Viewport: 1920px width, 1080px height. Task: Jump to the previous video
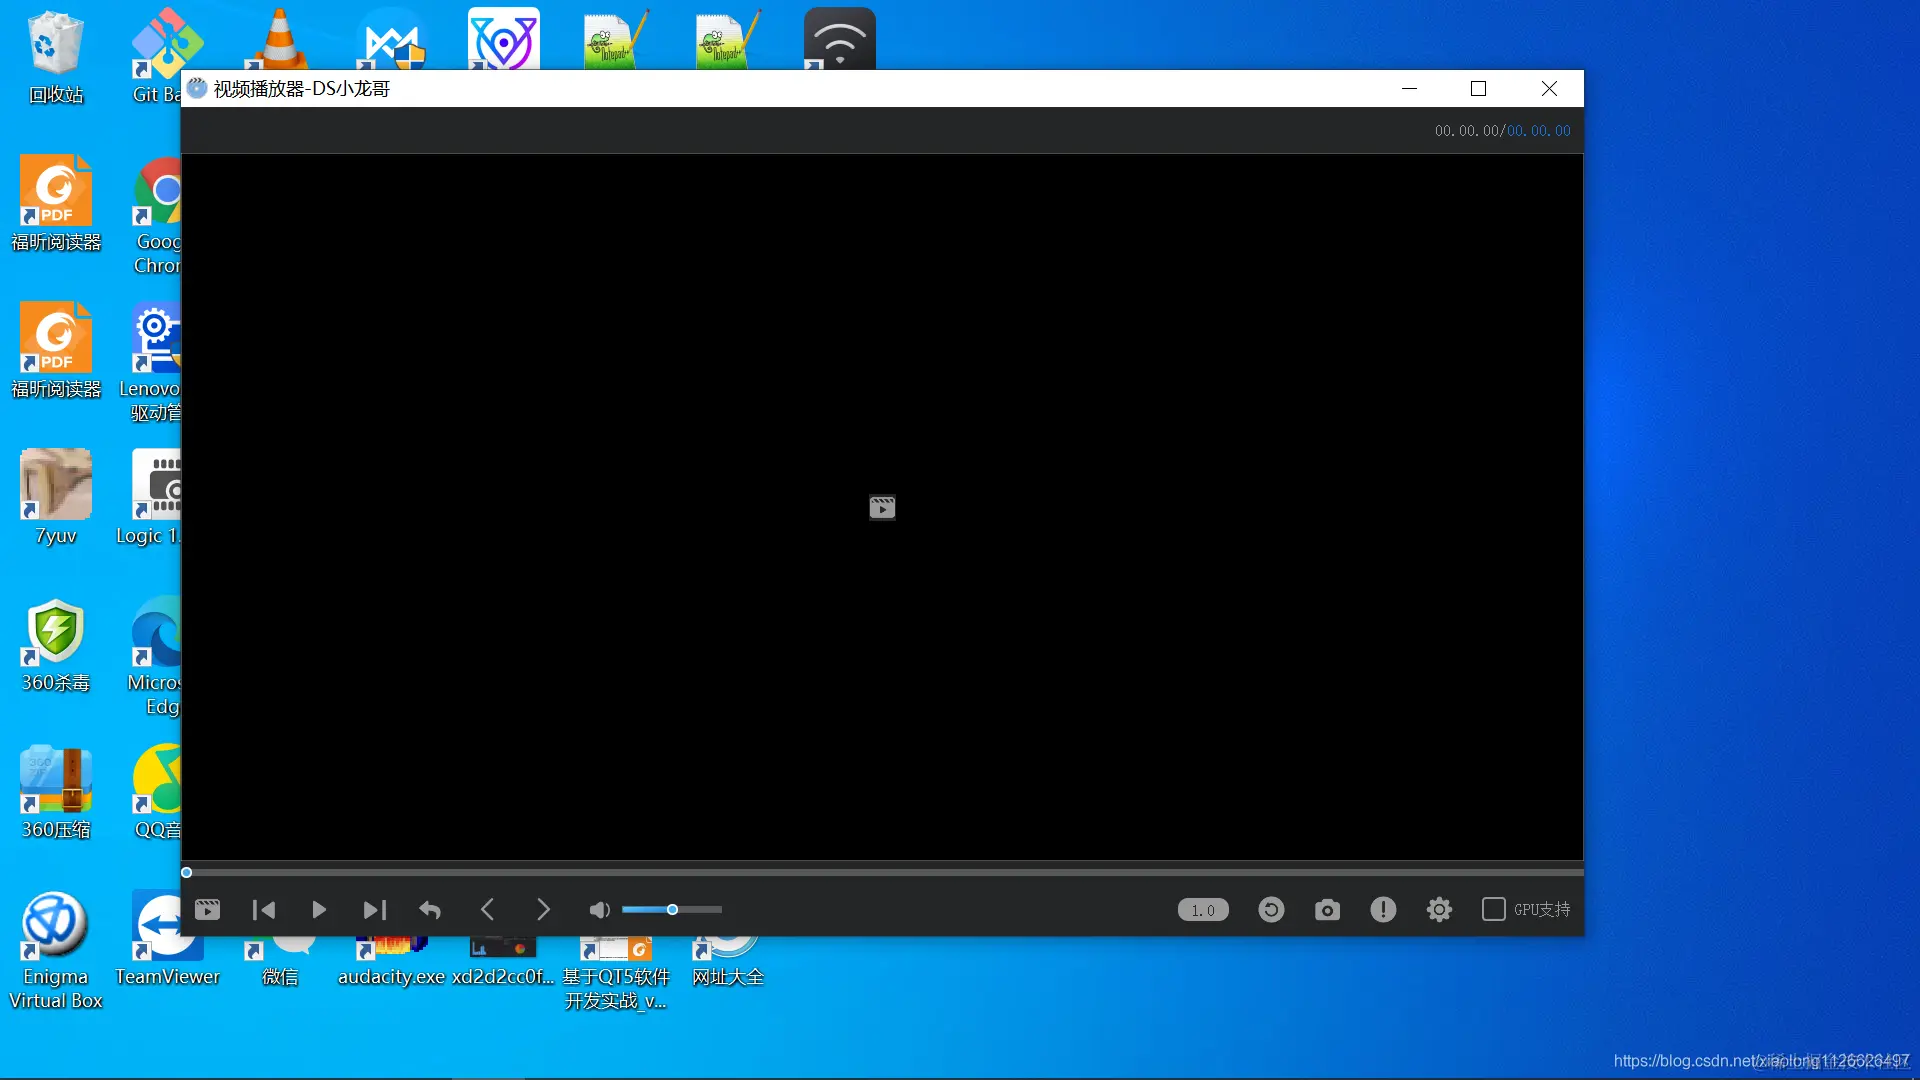[264, 909]
